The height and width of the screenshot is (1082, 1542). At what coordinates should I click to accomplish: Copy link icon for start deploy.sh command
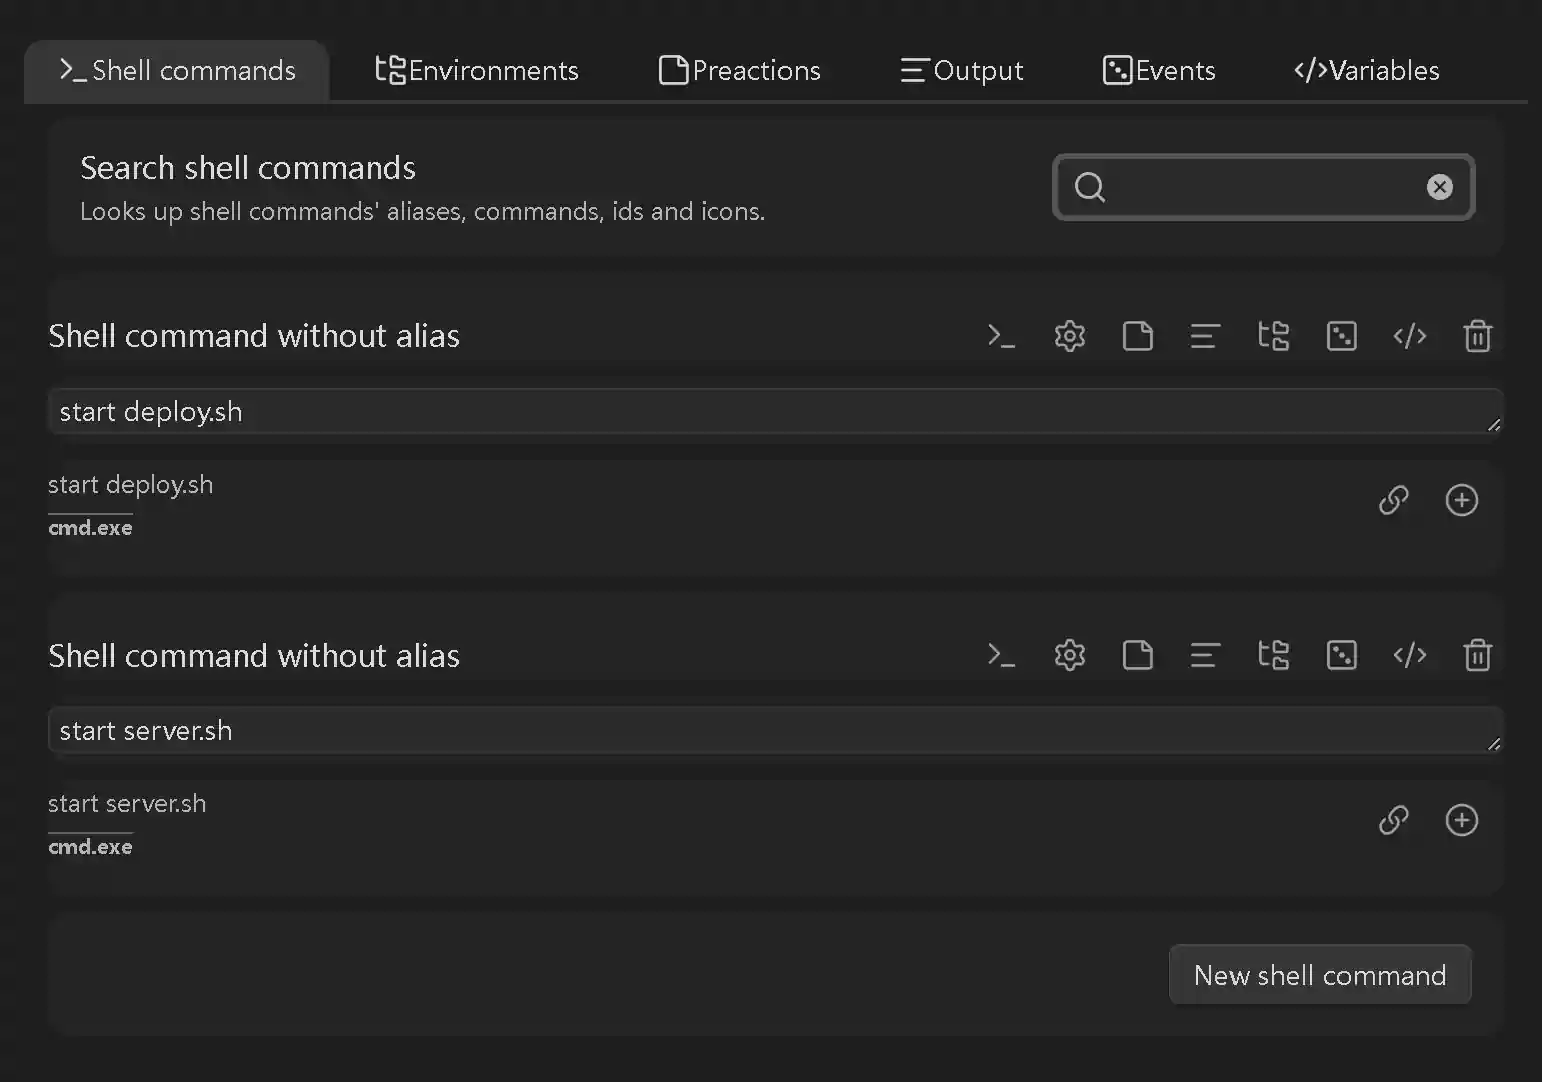click(x=1393, y=500)
